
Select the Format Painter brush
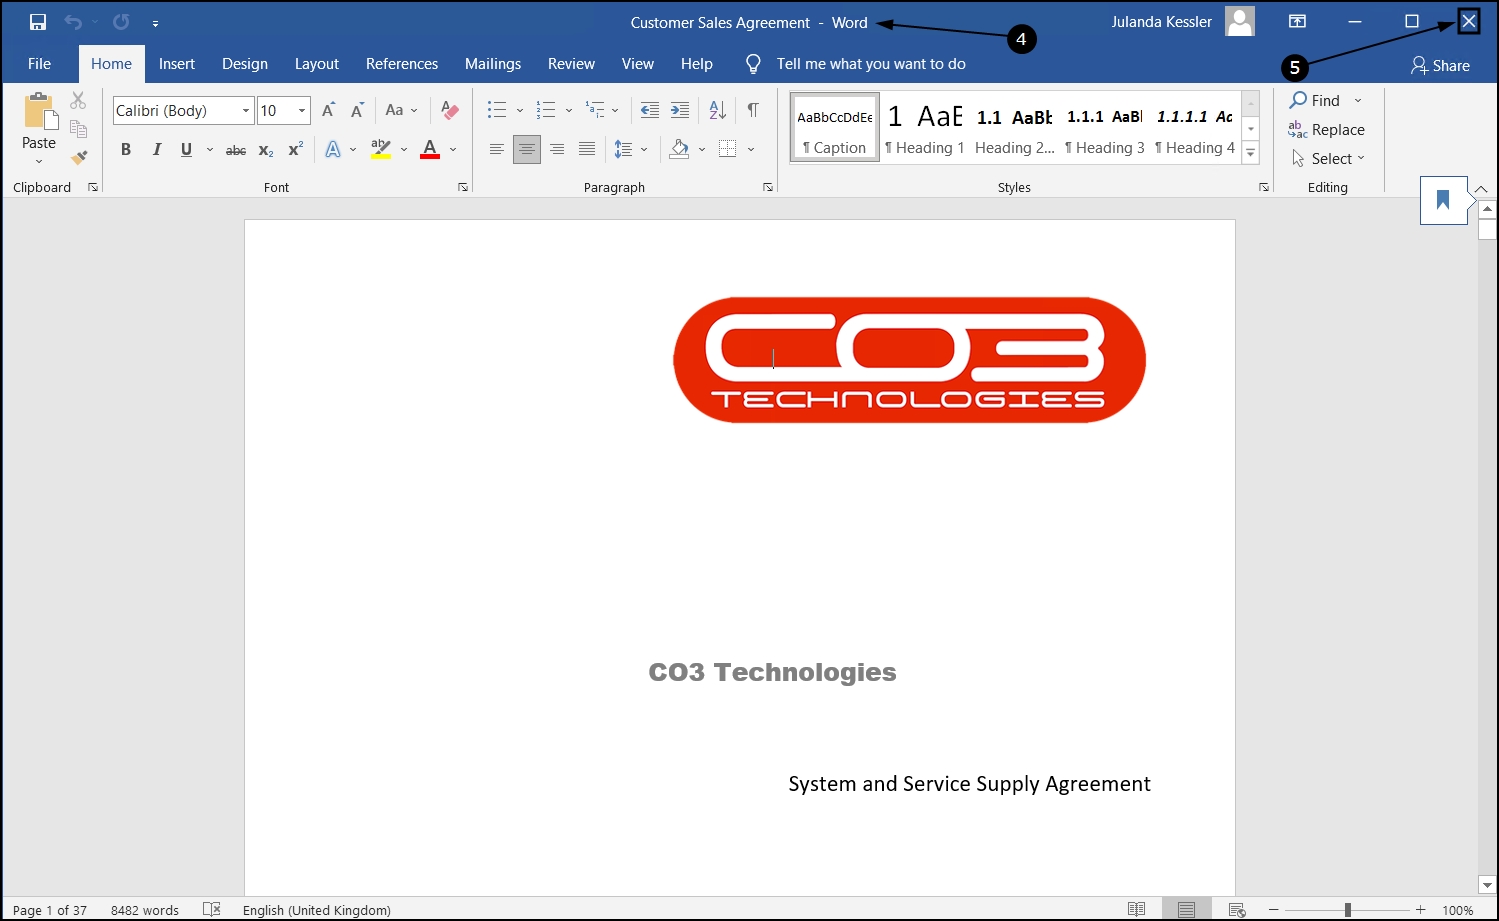coord(79,158)
